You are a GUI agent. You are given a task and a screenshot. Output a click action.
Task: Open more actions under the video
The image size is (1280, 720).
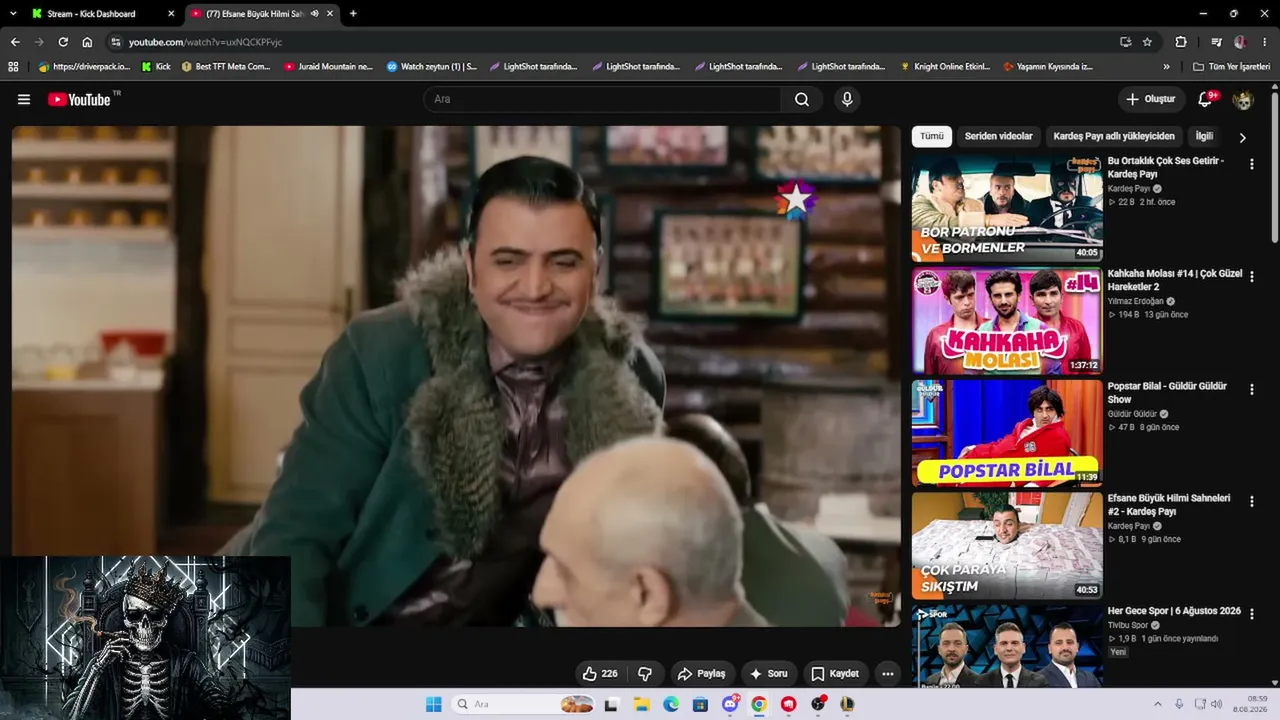click(x=887, y=674)
